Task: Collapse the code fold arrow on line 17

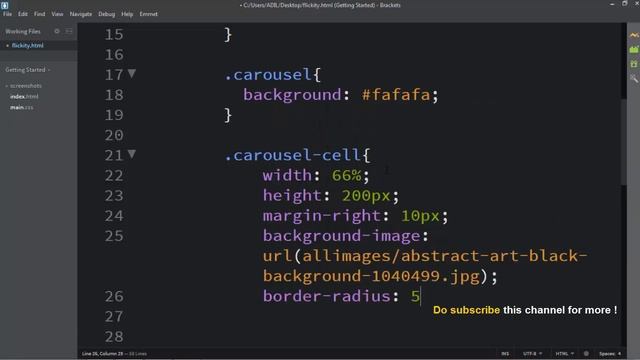Action: tap(131, 73)
